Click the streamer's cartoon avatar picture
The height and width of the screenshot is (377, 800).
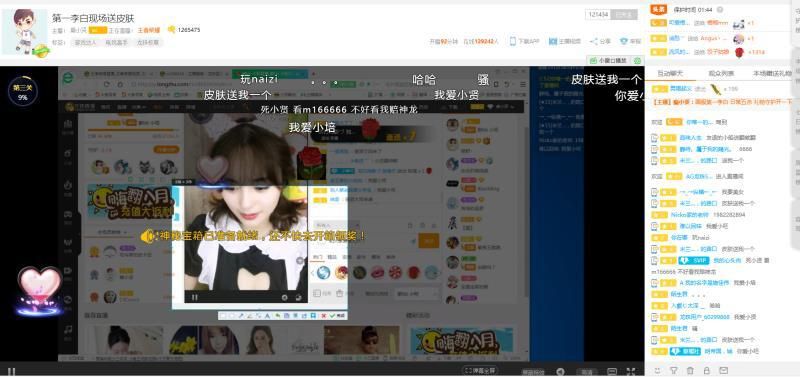[24, 31]
